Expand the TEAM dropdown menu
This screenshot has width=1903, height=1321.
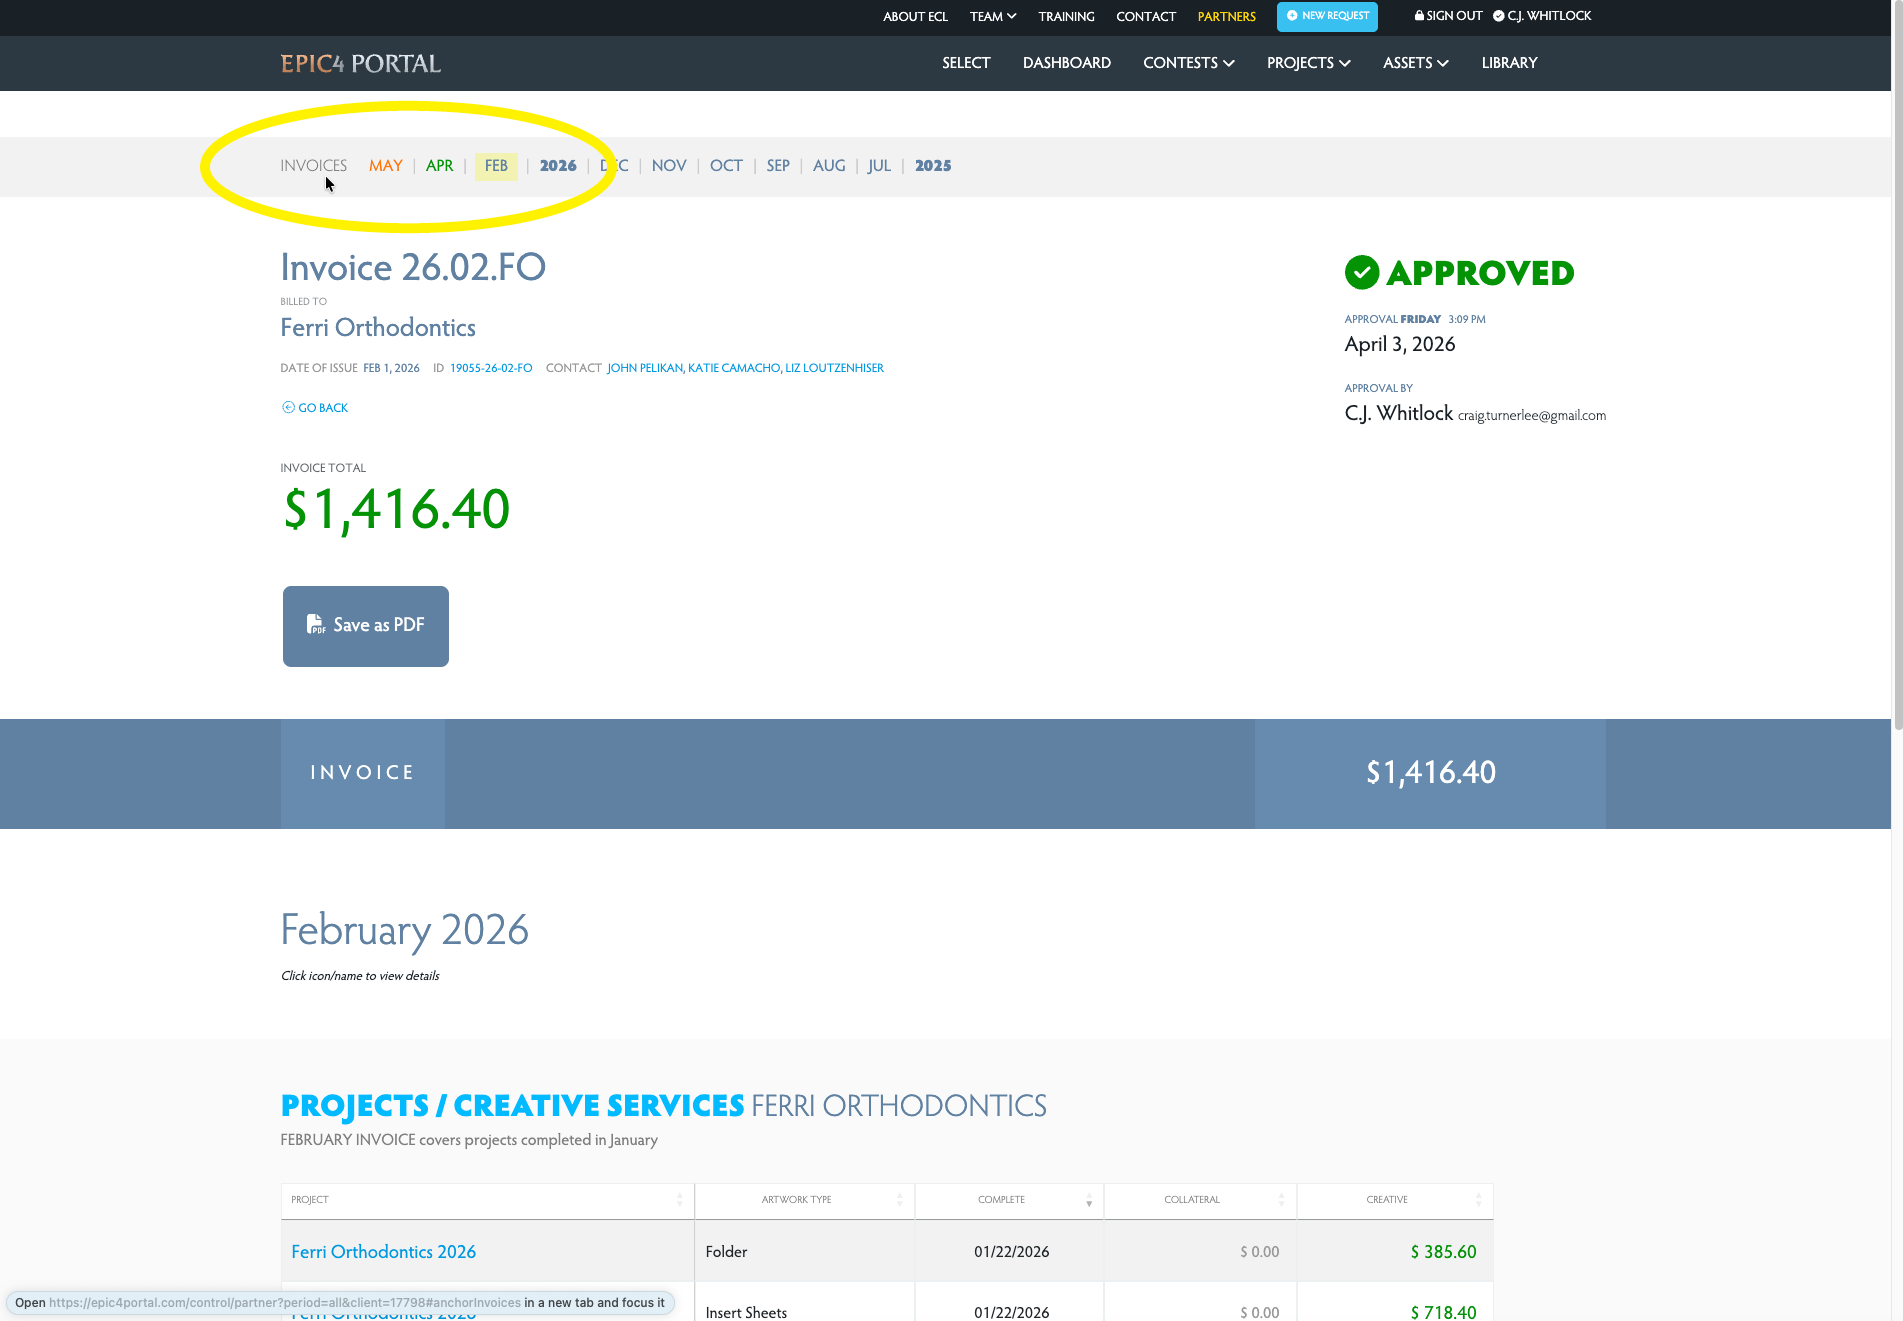[993, 17]
